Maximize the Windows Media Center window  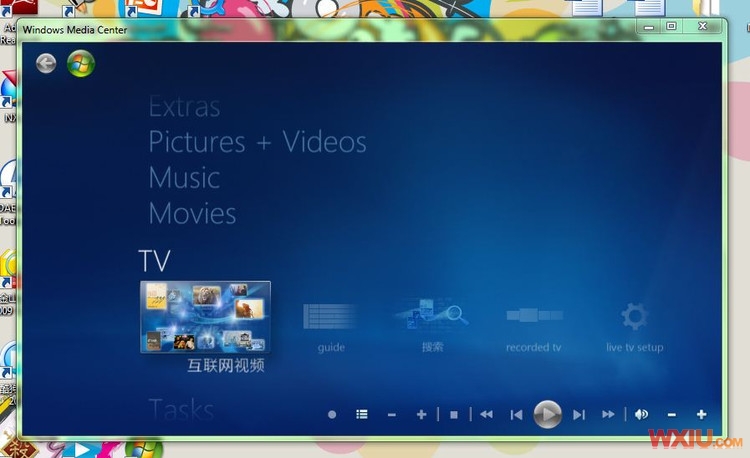(x=672, y=26)
